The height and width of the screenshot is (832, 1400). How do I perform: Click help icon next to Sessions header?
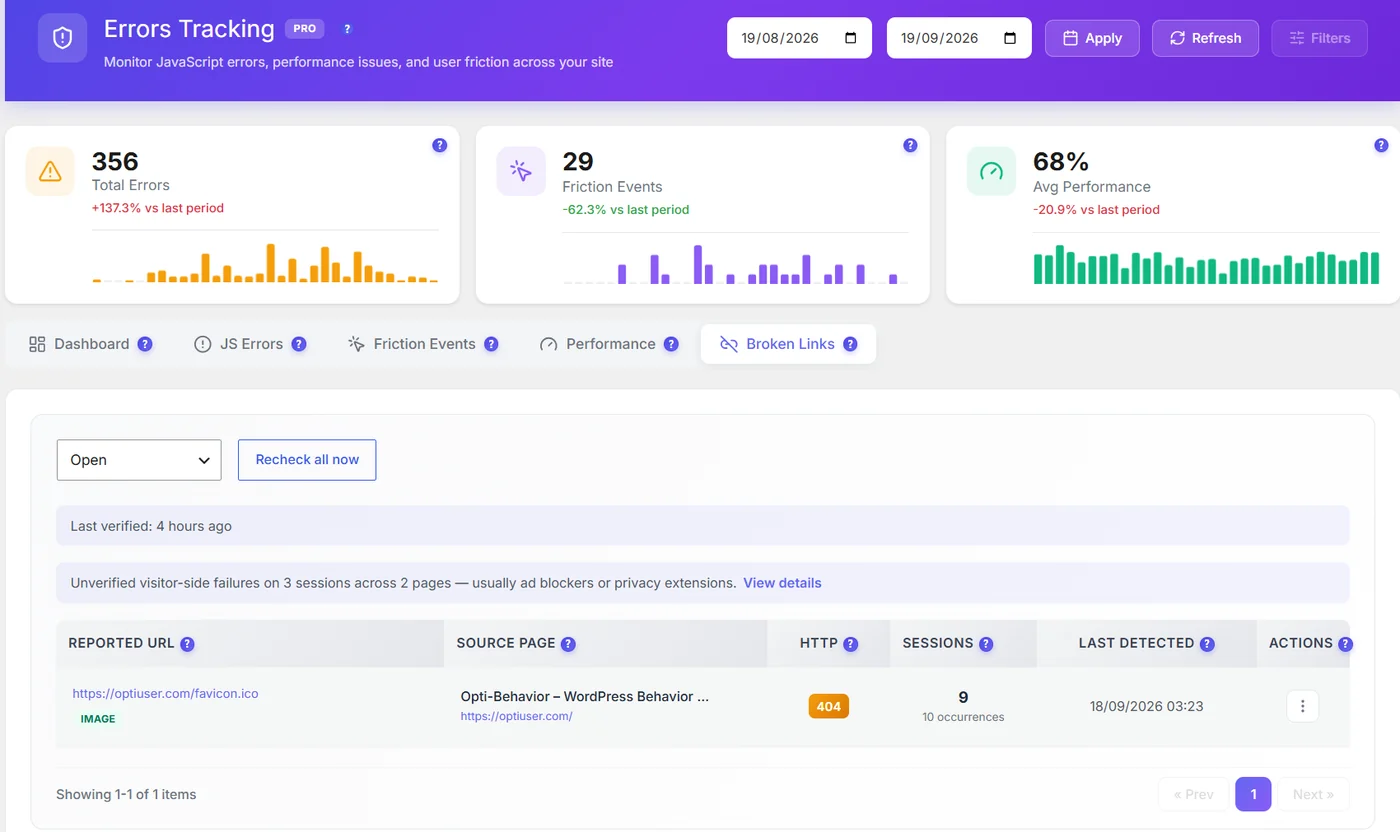coord(986,644)
